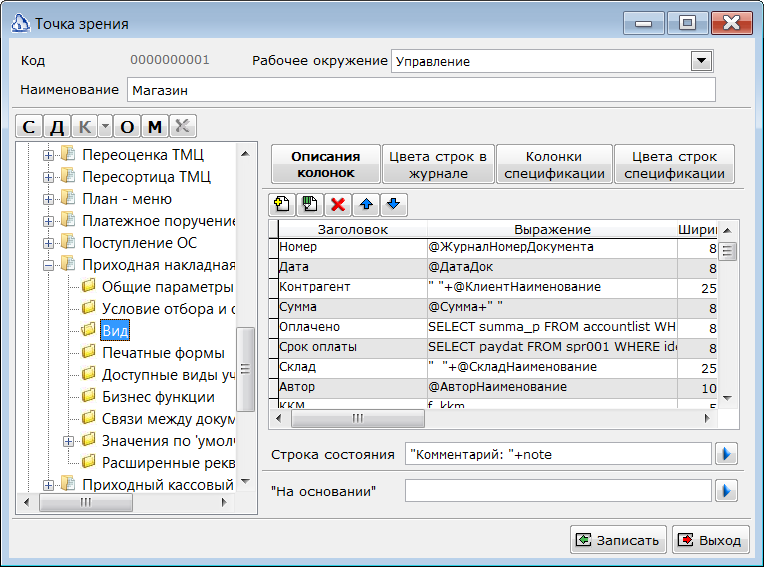This screenshot has width=764, height=567.
Task: Click the tree horizontal scrollbar thumb
Action: click(x=86, y=502)
